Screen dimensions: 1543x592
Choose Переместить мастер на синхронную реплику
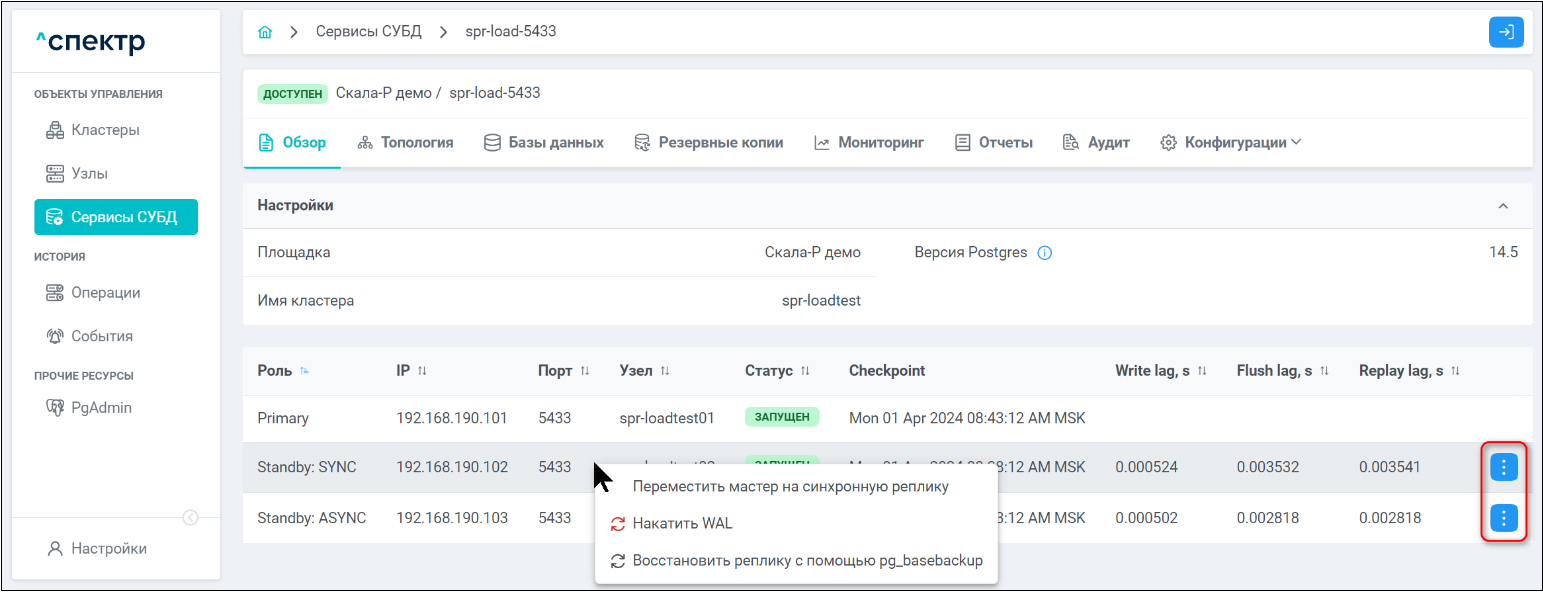pos(790,487)
